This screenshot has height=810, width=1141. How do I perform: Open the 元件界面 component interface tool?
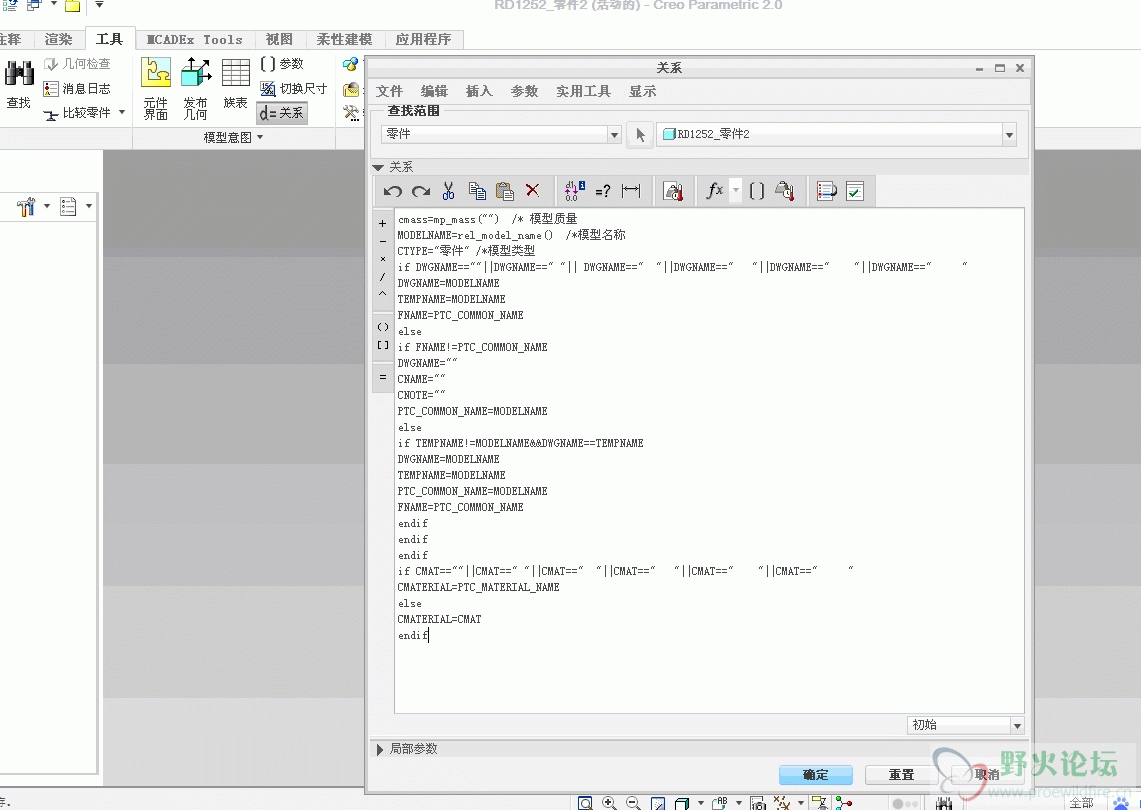(x=156, y=88)
